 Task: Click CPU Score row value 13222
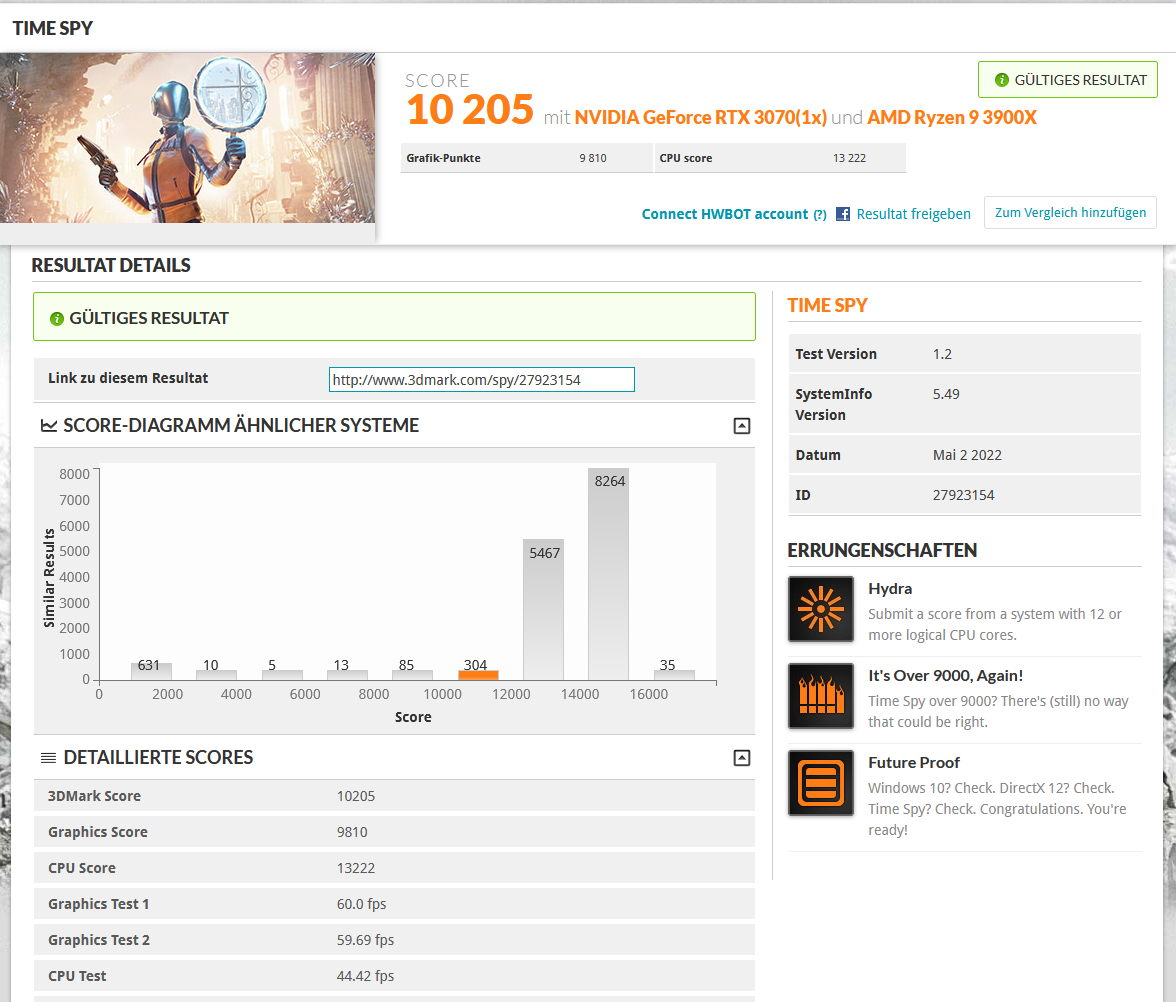356,868
